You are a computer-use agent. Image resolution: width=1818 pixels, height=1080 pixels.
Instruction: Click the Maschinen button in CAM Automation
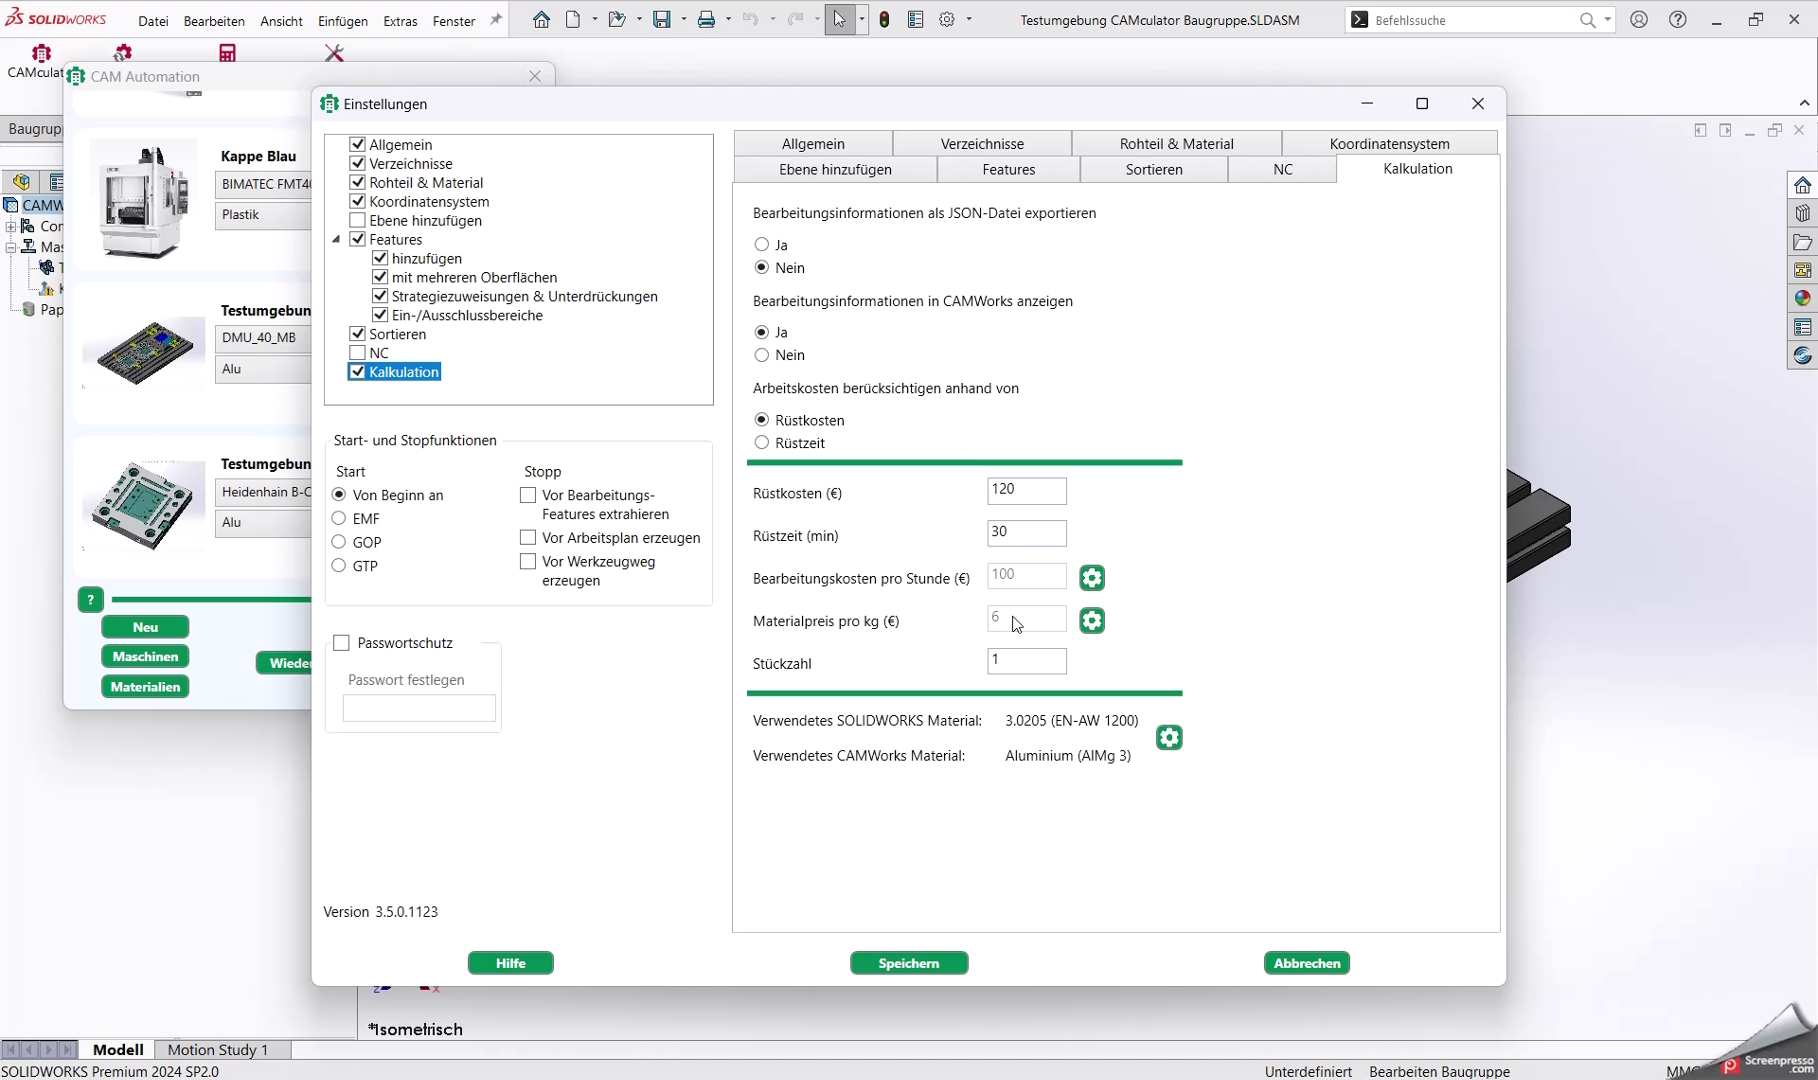[x=145, y=657]
